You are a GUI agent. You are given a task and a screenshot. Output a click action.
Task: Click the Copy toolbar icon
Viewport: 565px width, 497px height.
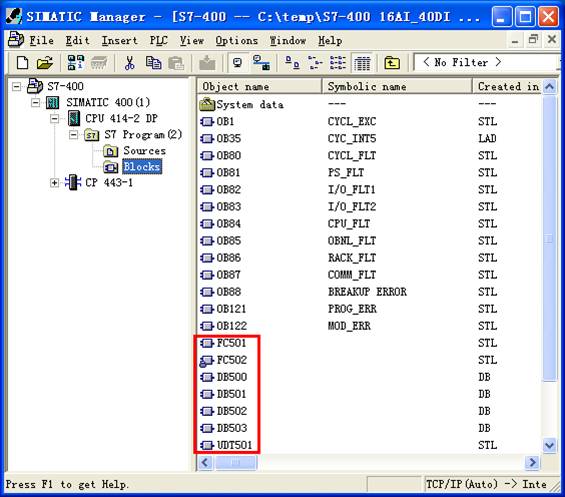click(154, 63)
